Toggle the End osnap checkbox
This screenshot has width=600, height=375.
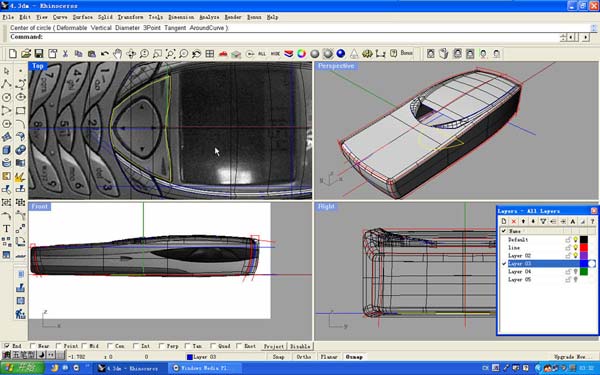point(7,346)
